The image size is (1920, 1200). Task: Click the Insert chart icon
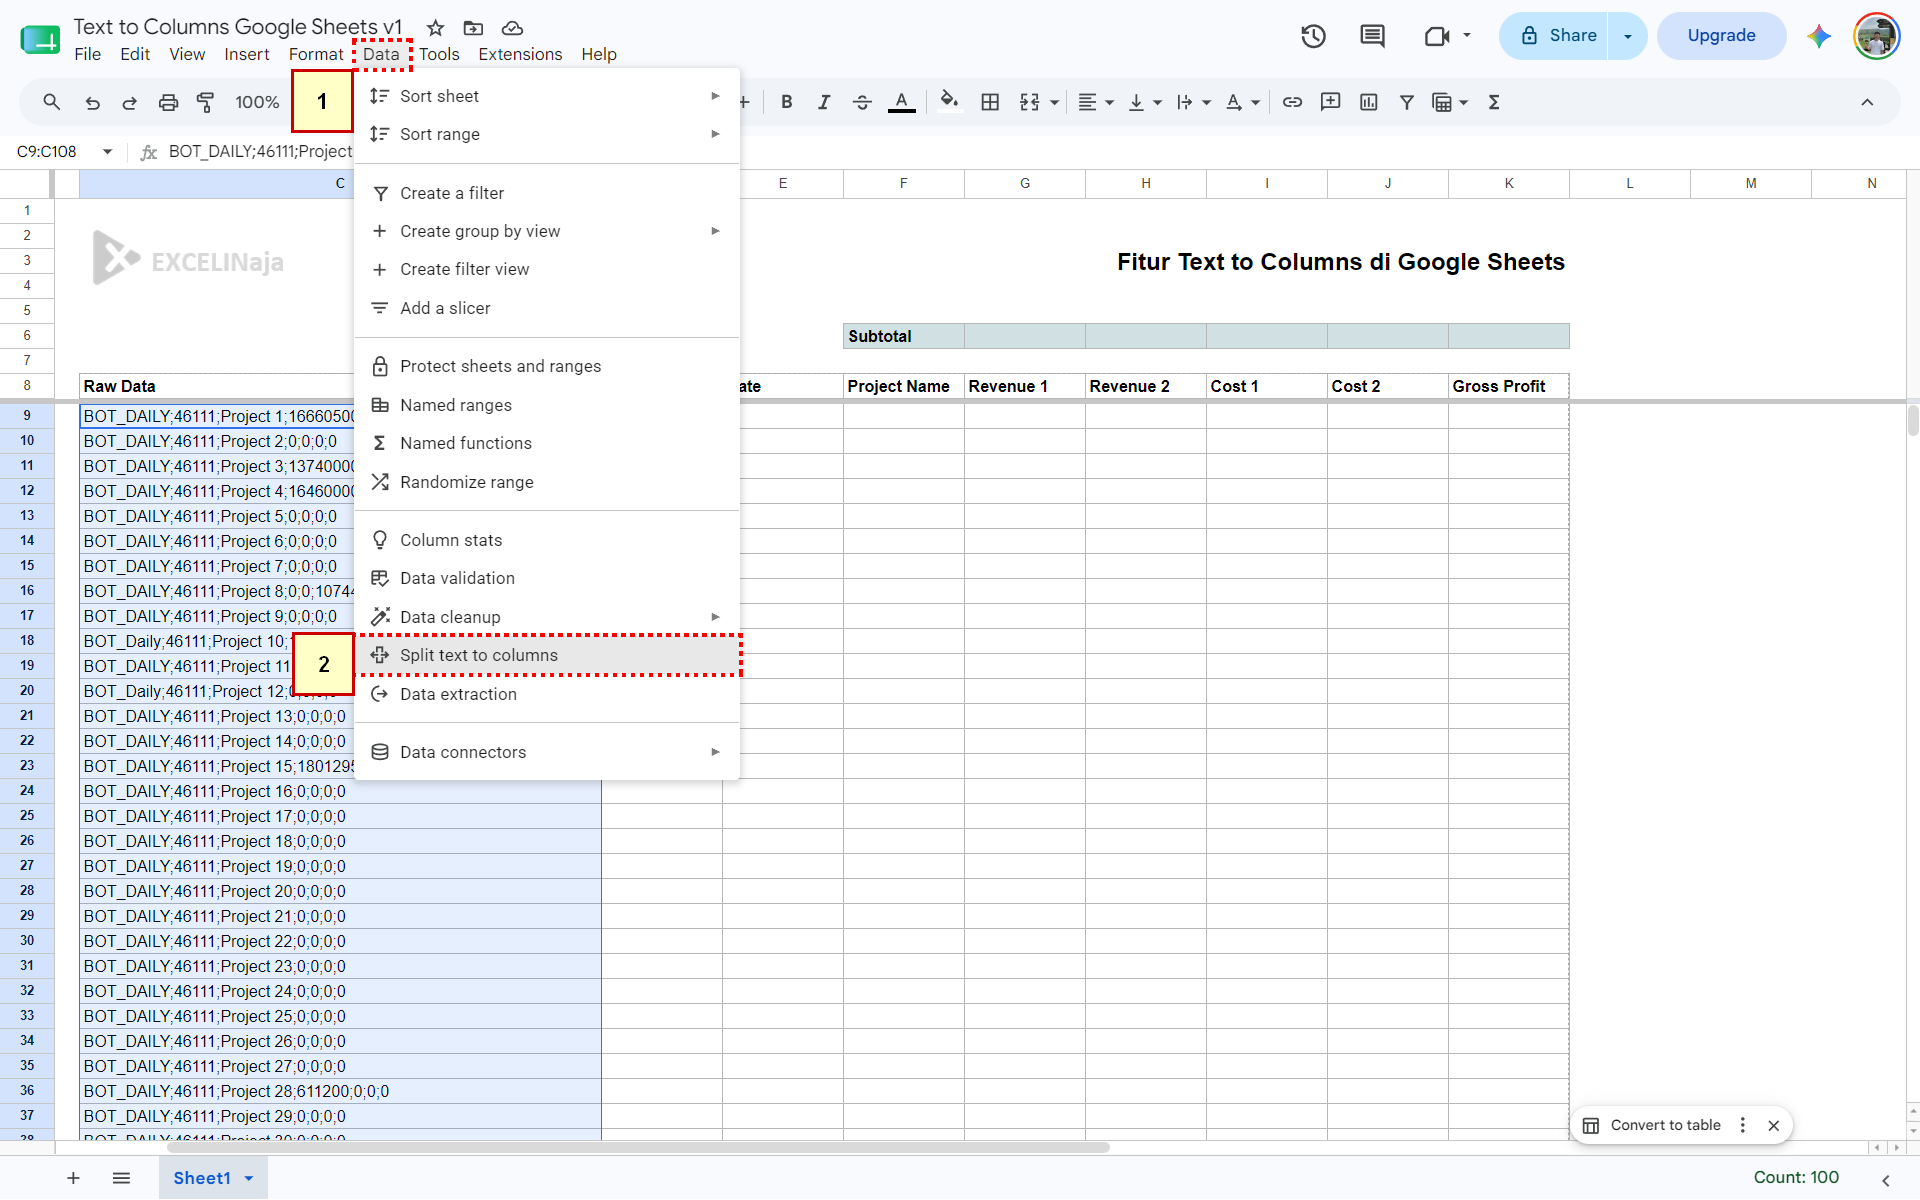pyautogui.click(x=1369, y=102)
